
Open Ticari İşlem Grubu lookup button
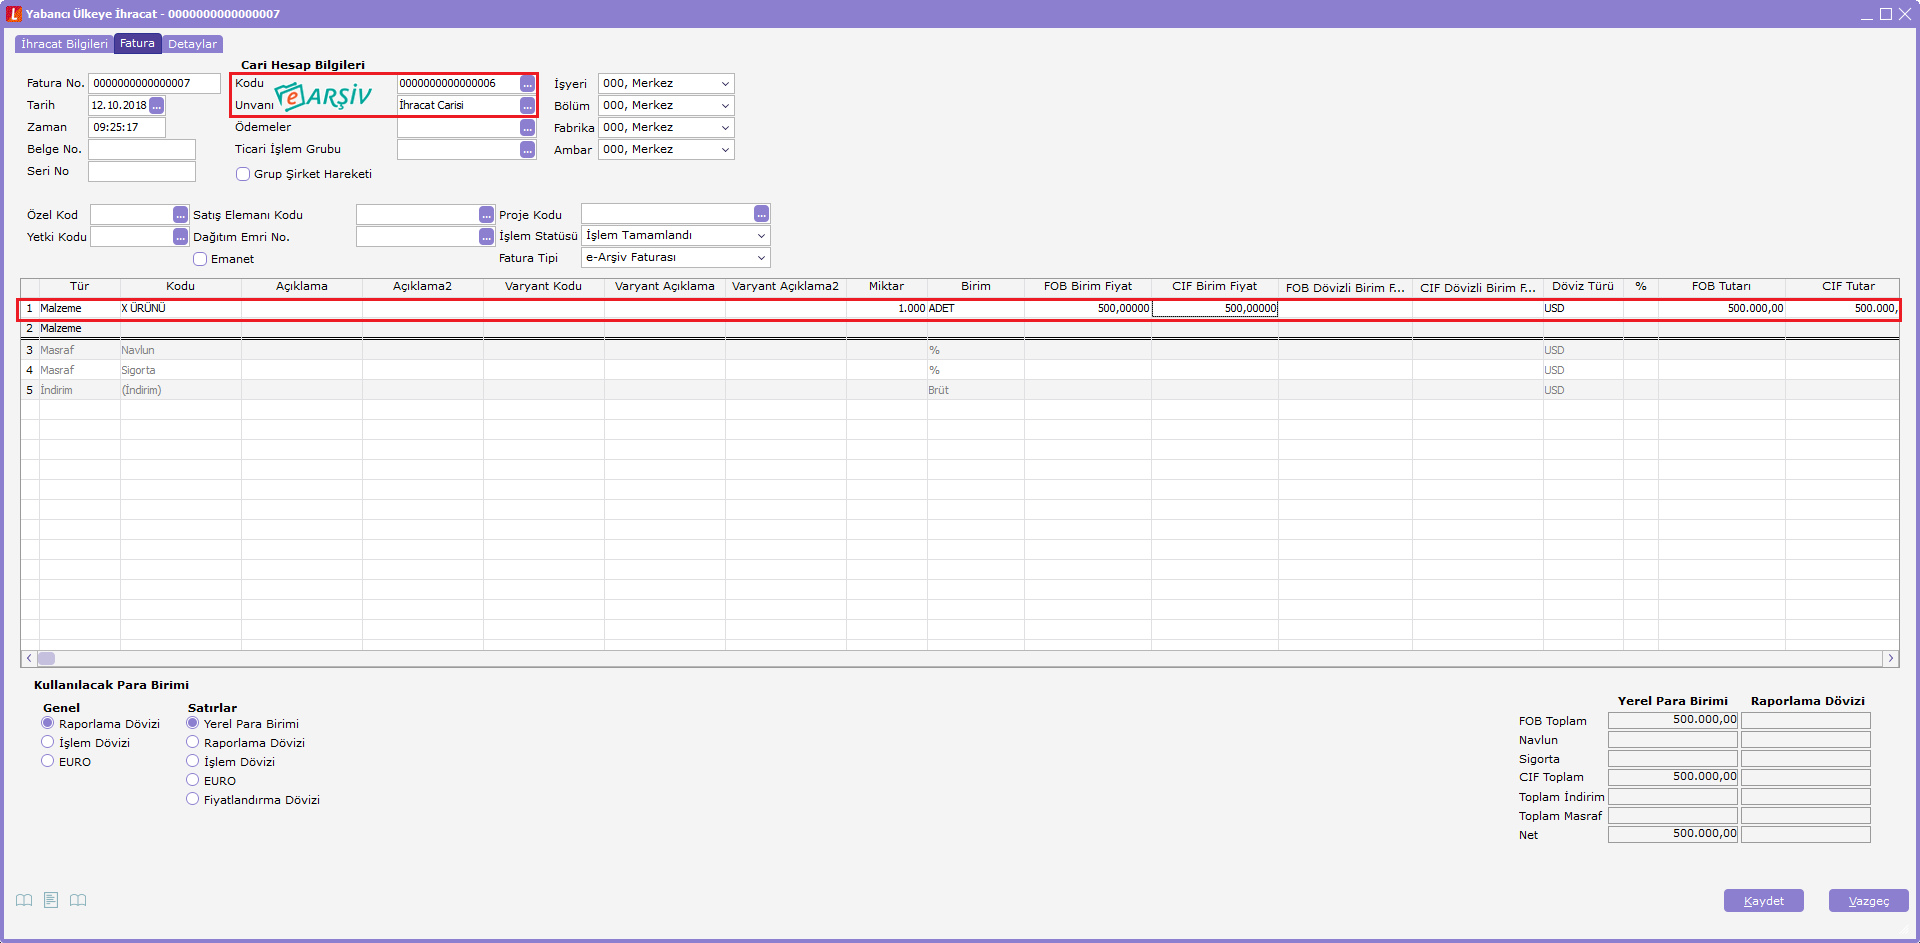coord(527,150)
